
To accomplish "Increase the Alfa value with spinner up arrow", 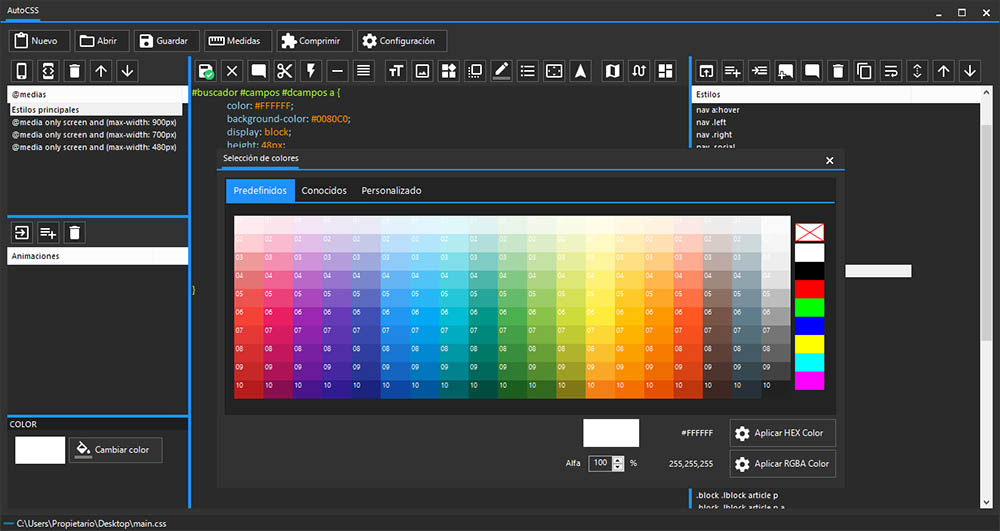I will point(618,459).
